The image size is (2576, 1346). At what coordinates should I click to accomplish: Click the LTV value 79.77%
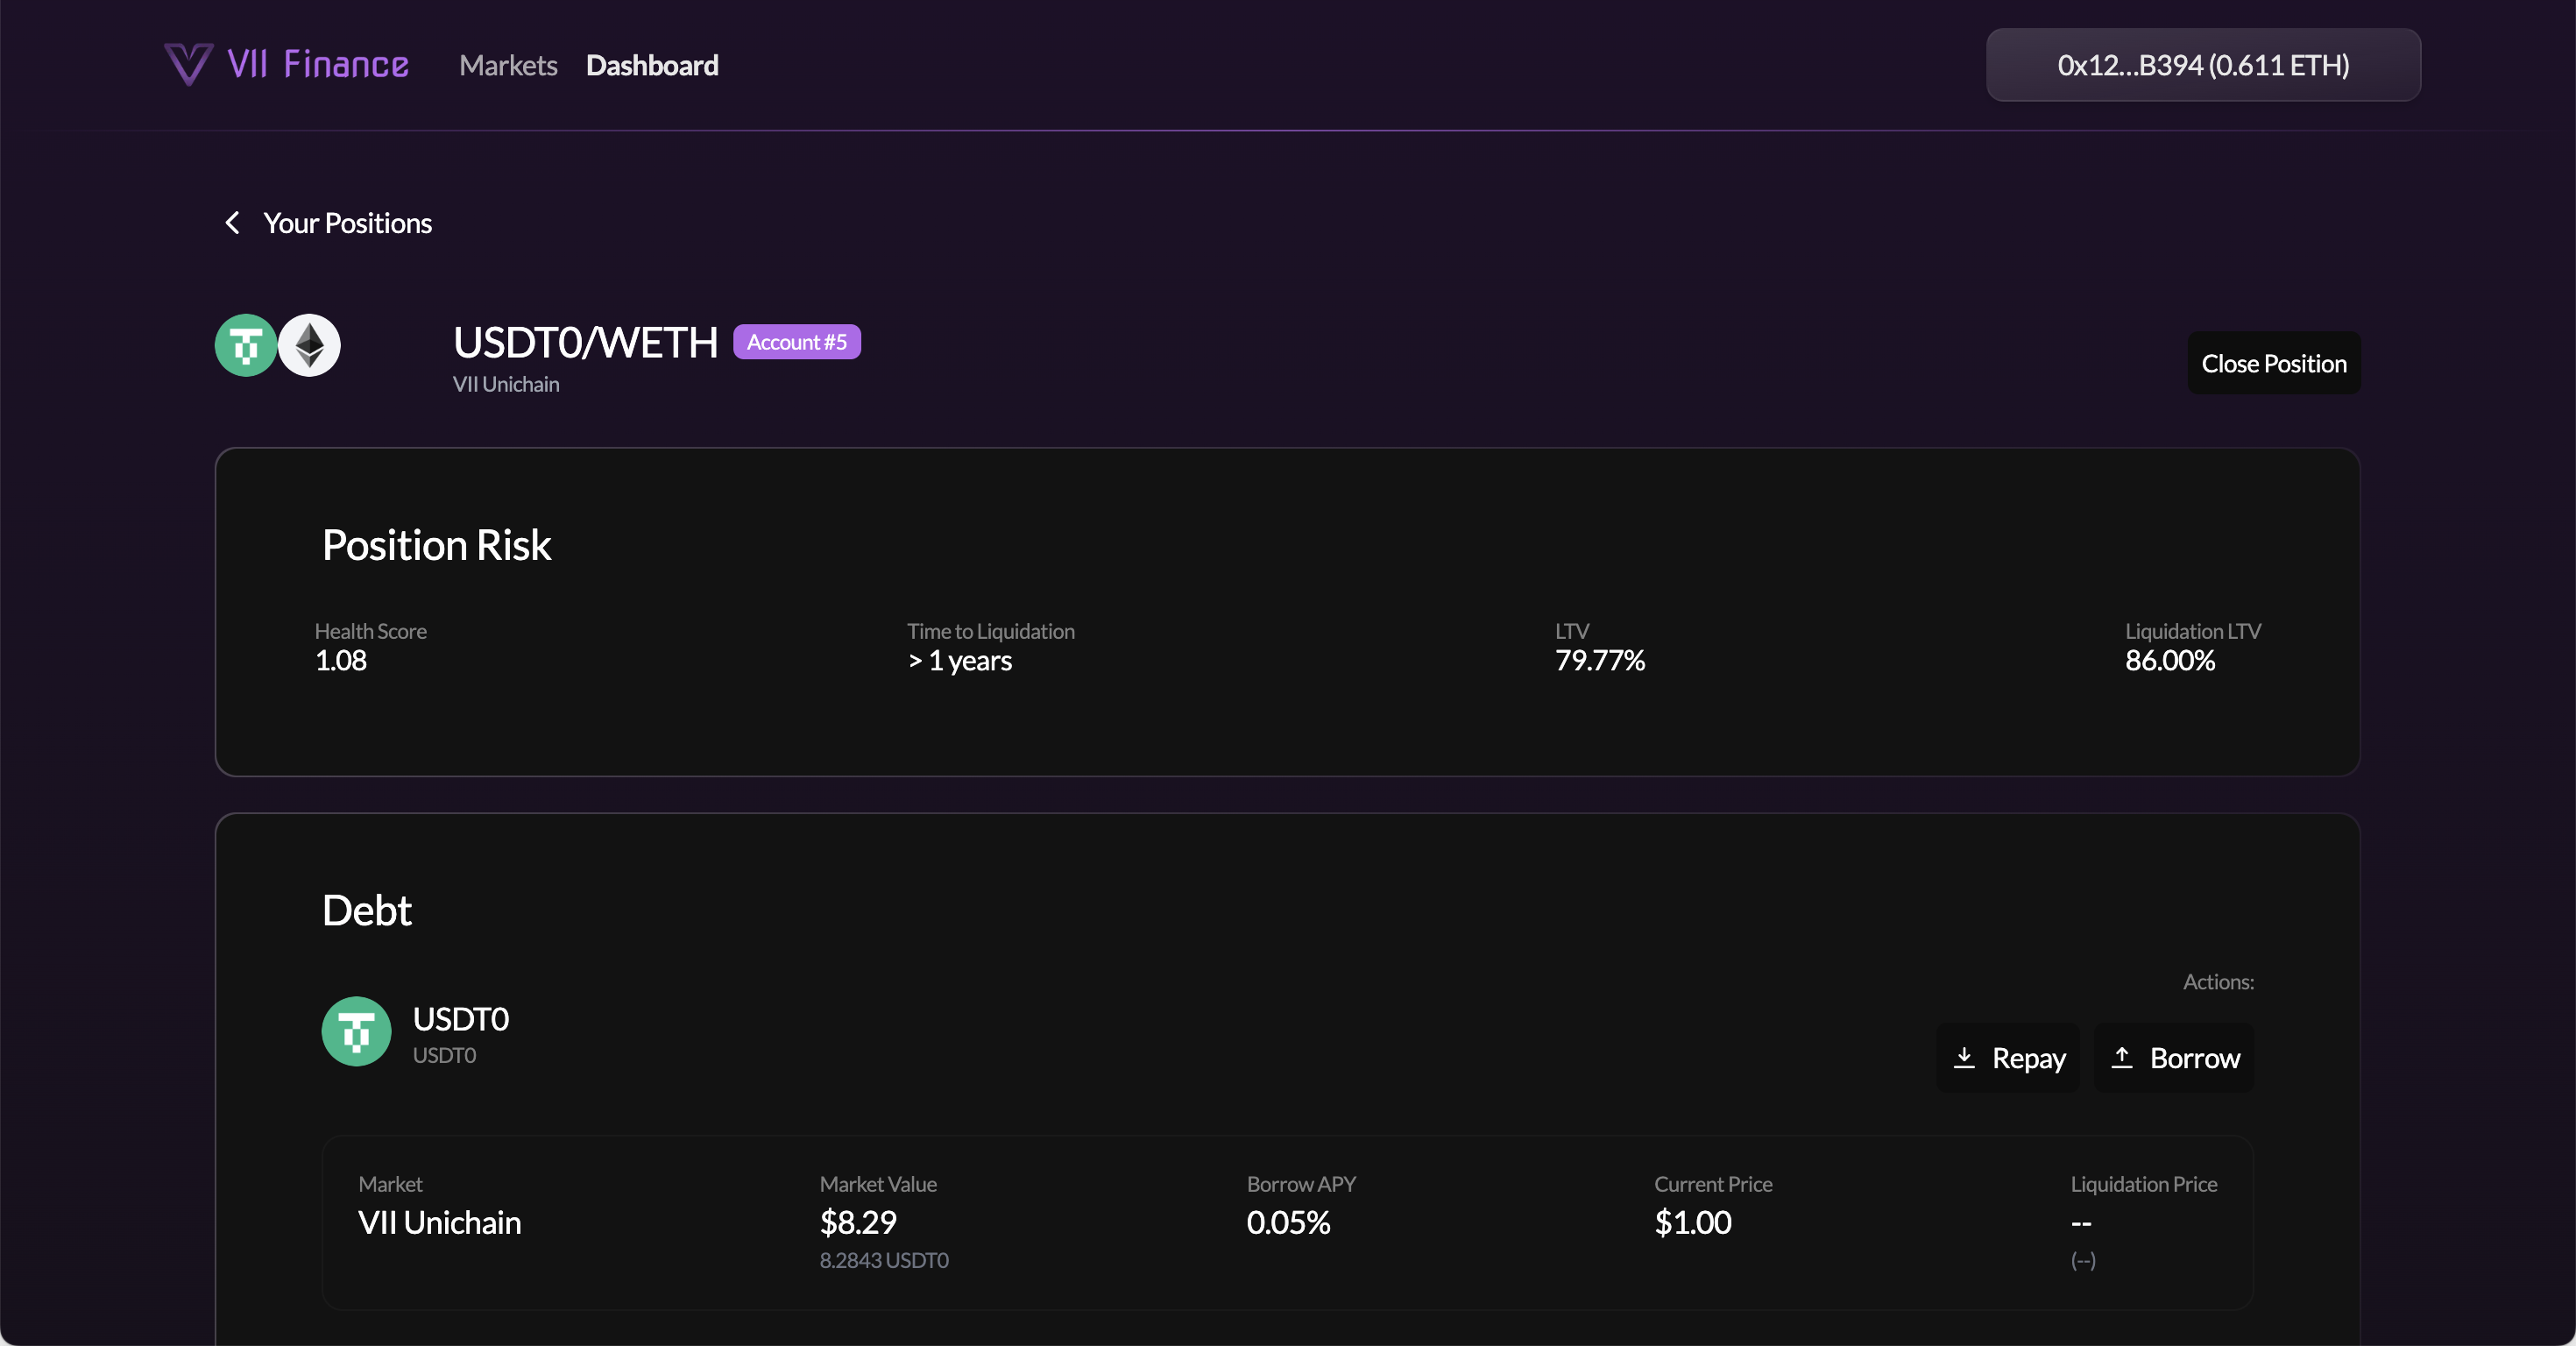click(x=1599, y=660)
